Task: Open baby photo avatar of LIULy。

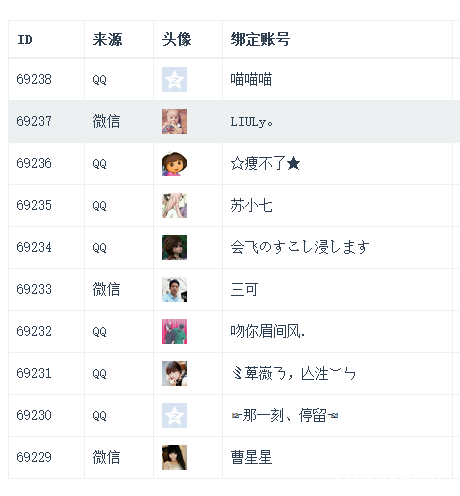Action: click(174, 121)
